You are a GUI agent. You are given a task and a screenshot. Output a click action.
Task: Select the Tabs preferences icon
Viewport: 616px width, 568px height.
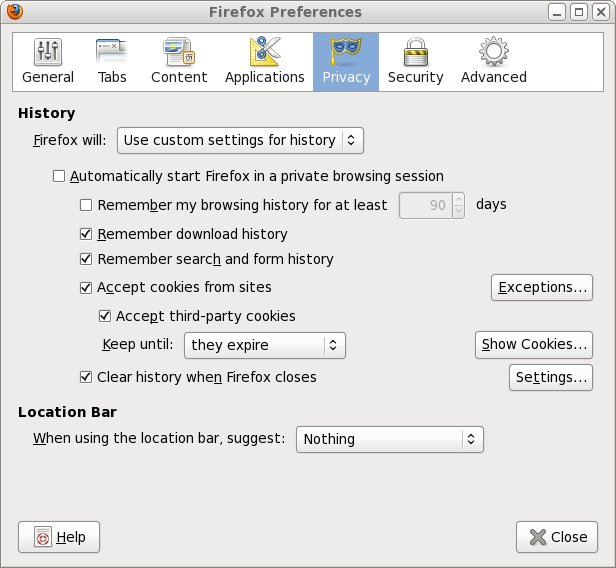coord(110,51)
